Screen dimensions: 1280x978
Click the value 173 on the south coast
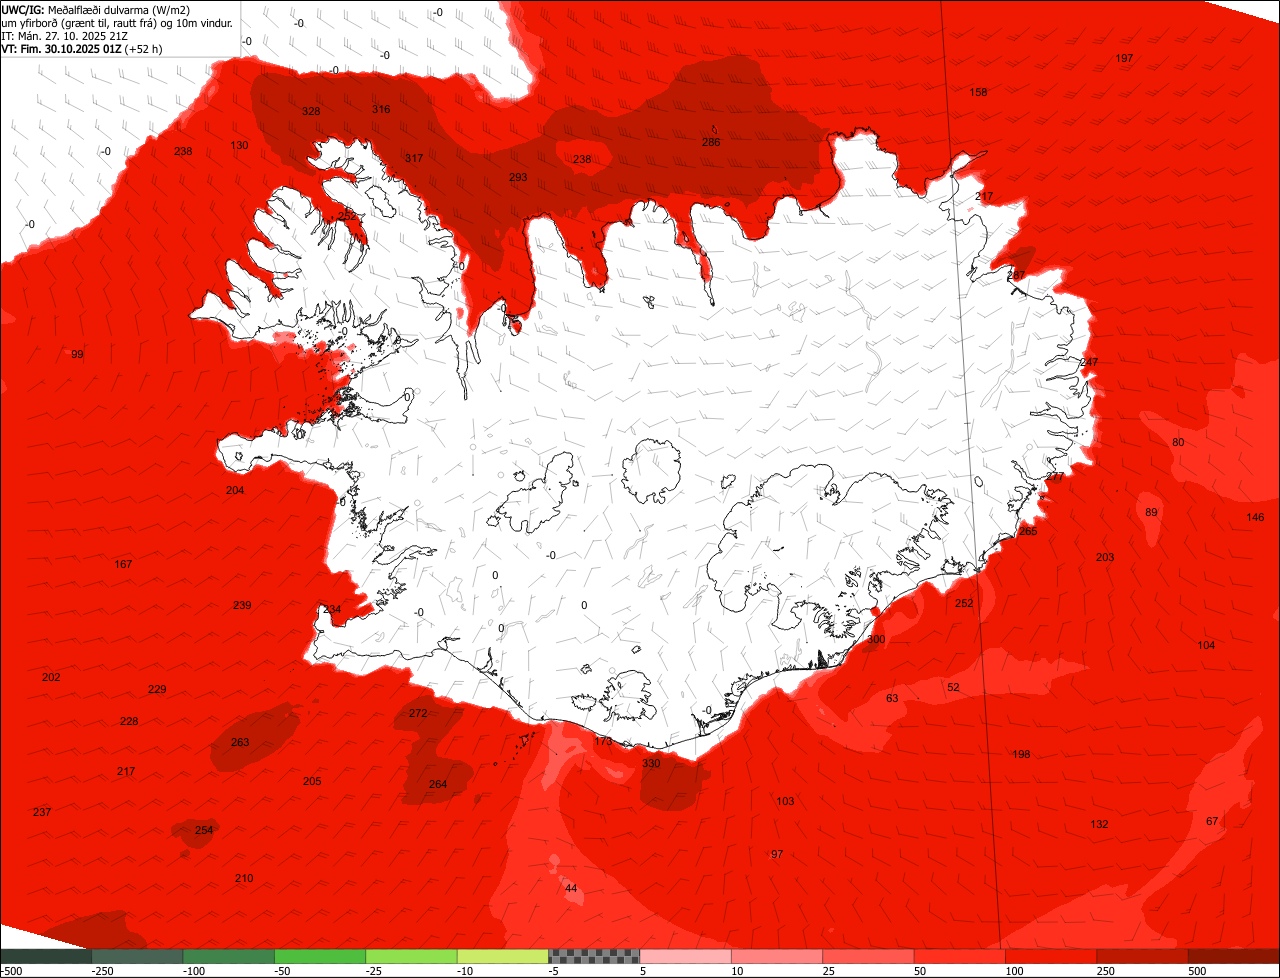coord(603,741)
